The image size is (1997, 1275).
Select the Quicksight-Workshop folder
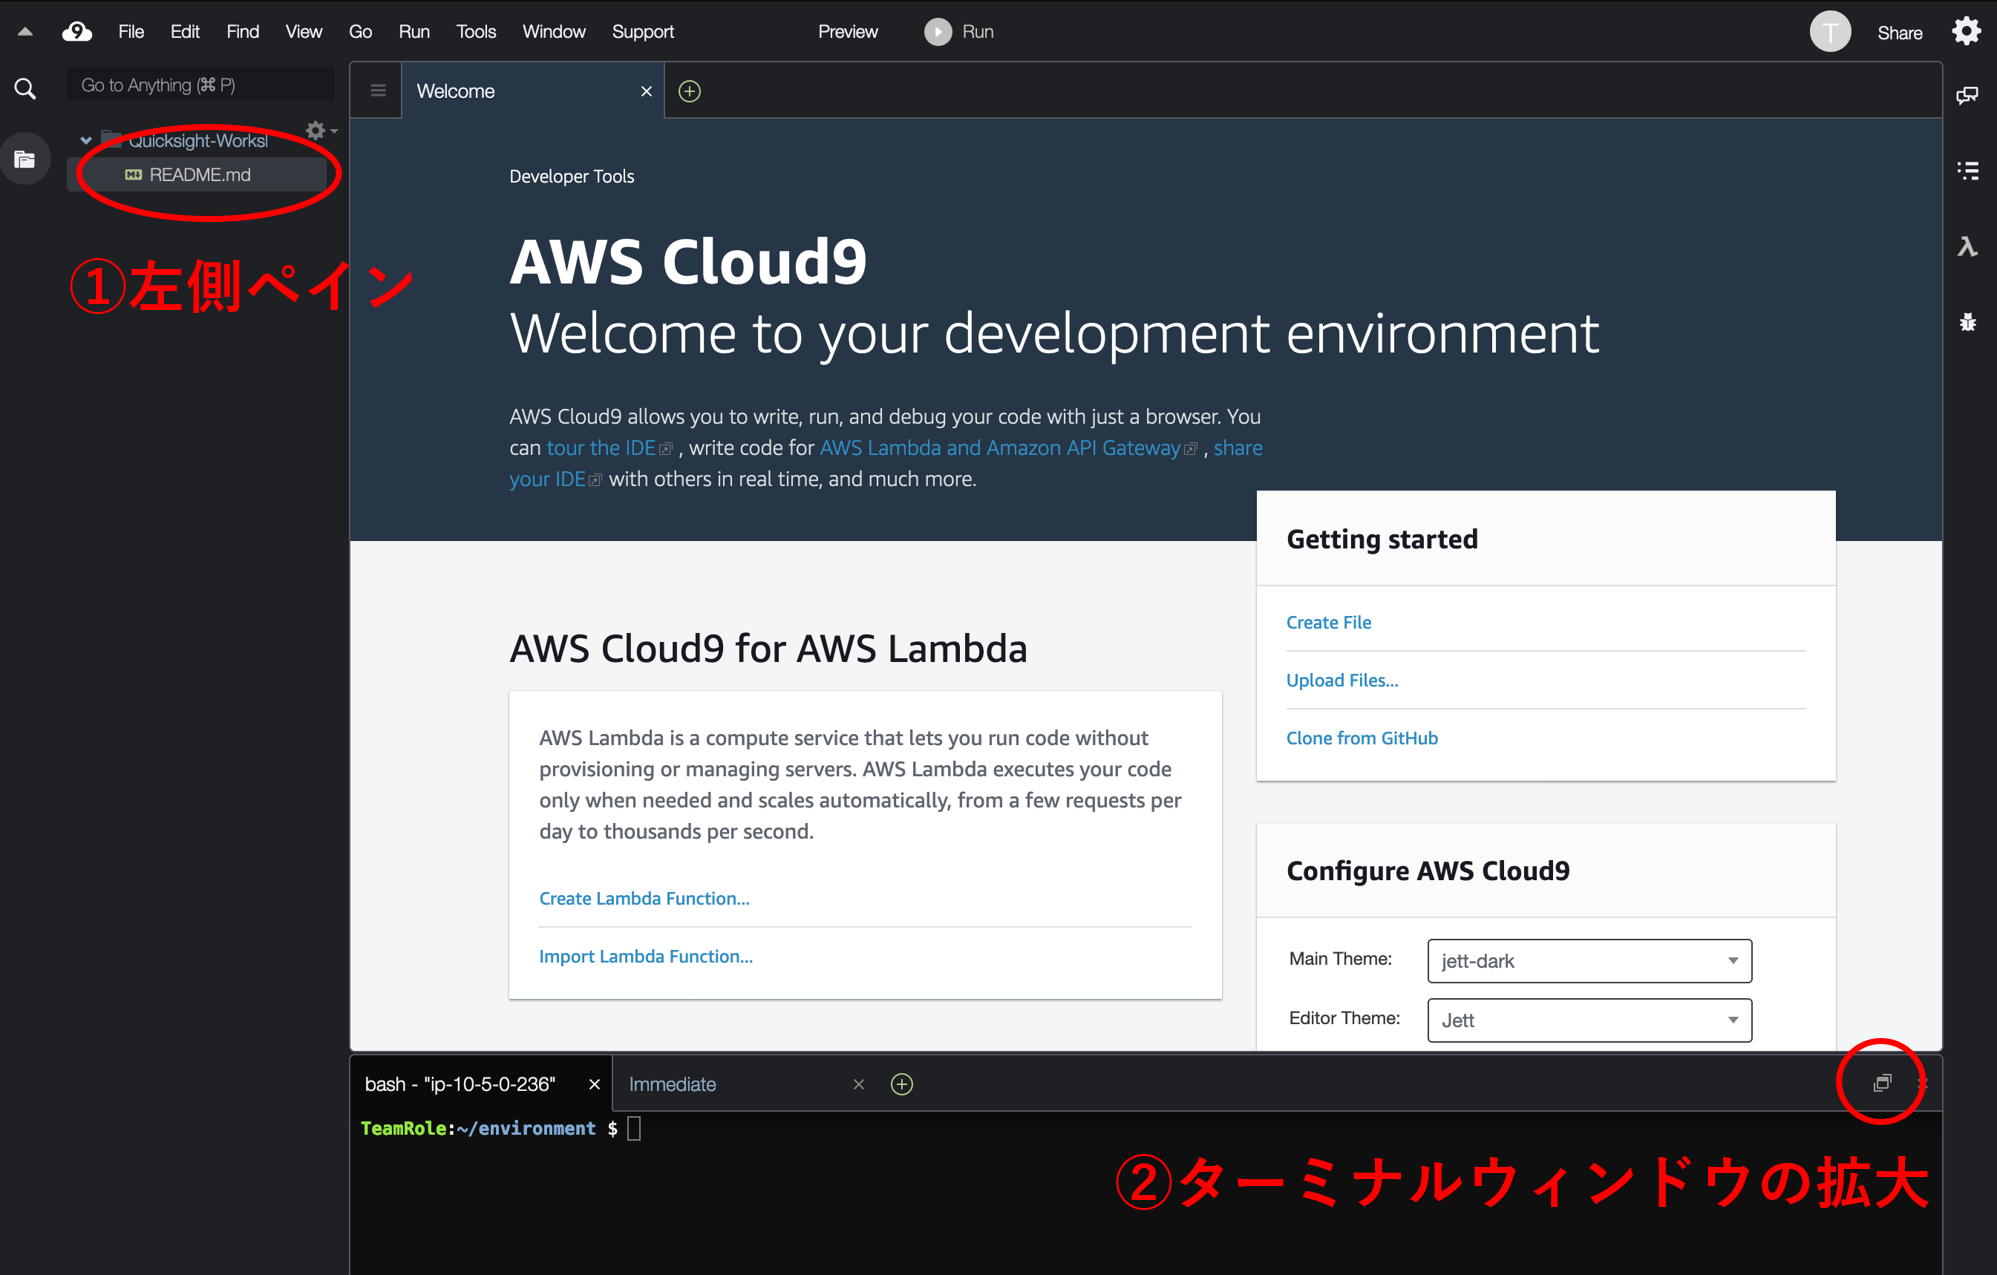pyautogui.click(x=198, y=141)
